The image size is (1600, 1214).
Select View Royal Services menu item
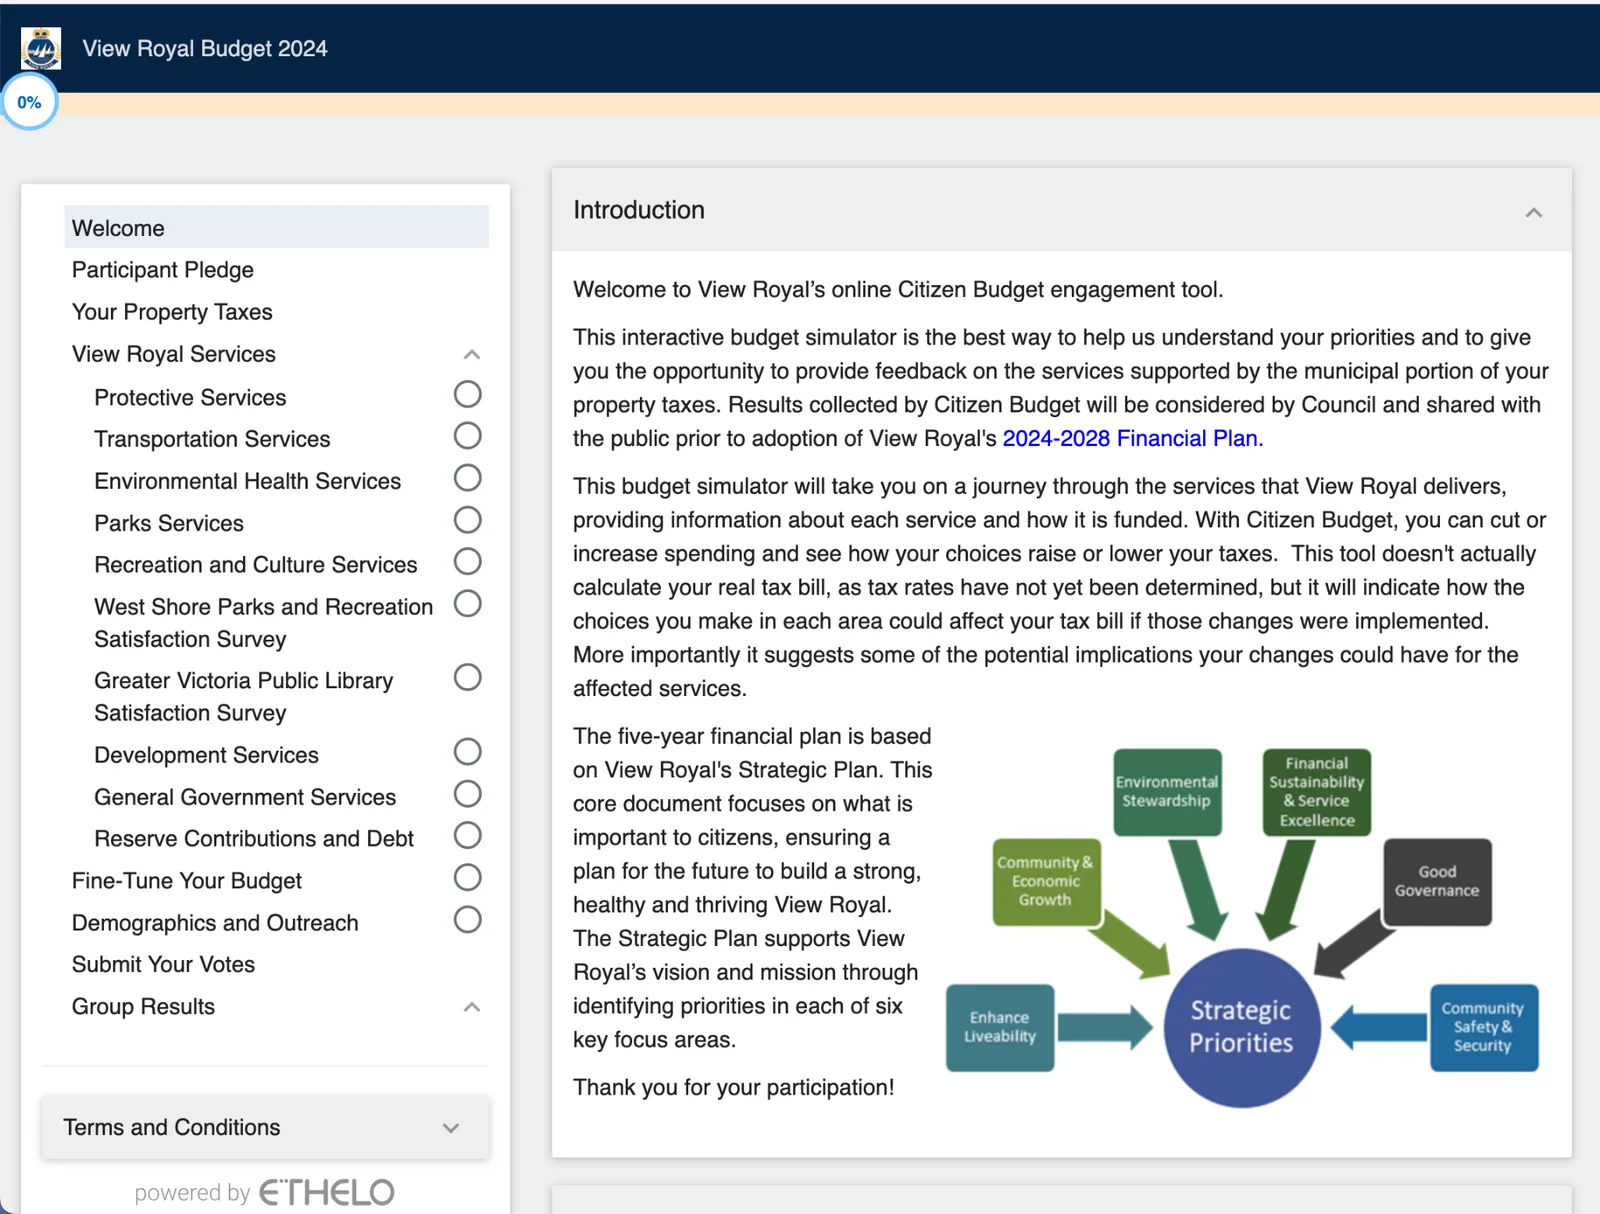coord(174,354)
